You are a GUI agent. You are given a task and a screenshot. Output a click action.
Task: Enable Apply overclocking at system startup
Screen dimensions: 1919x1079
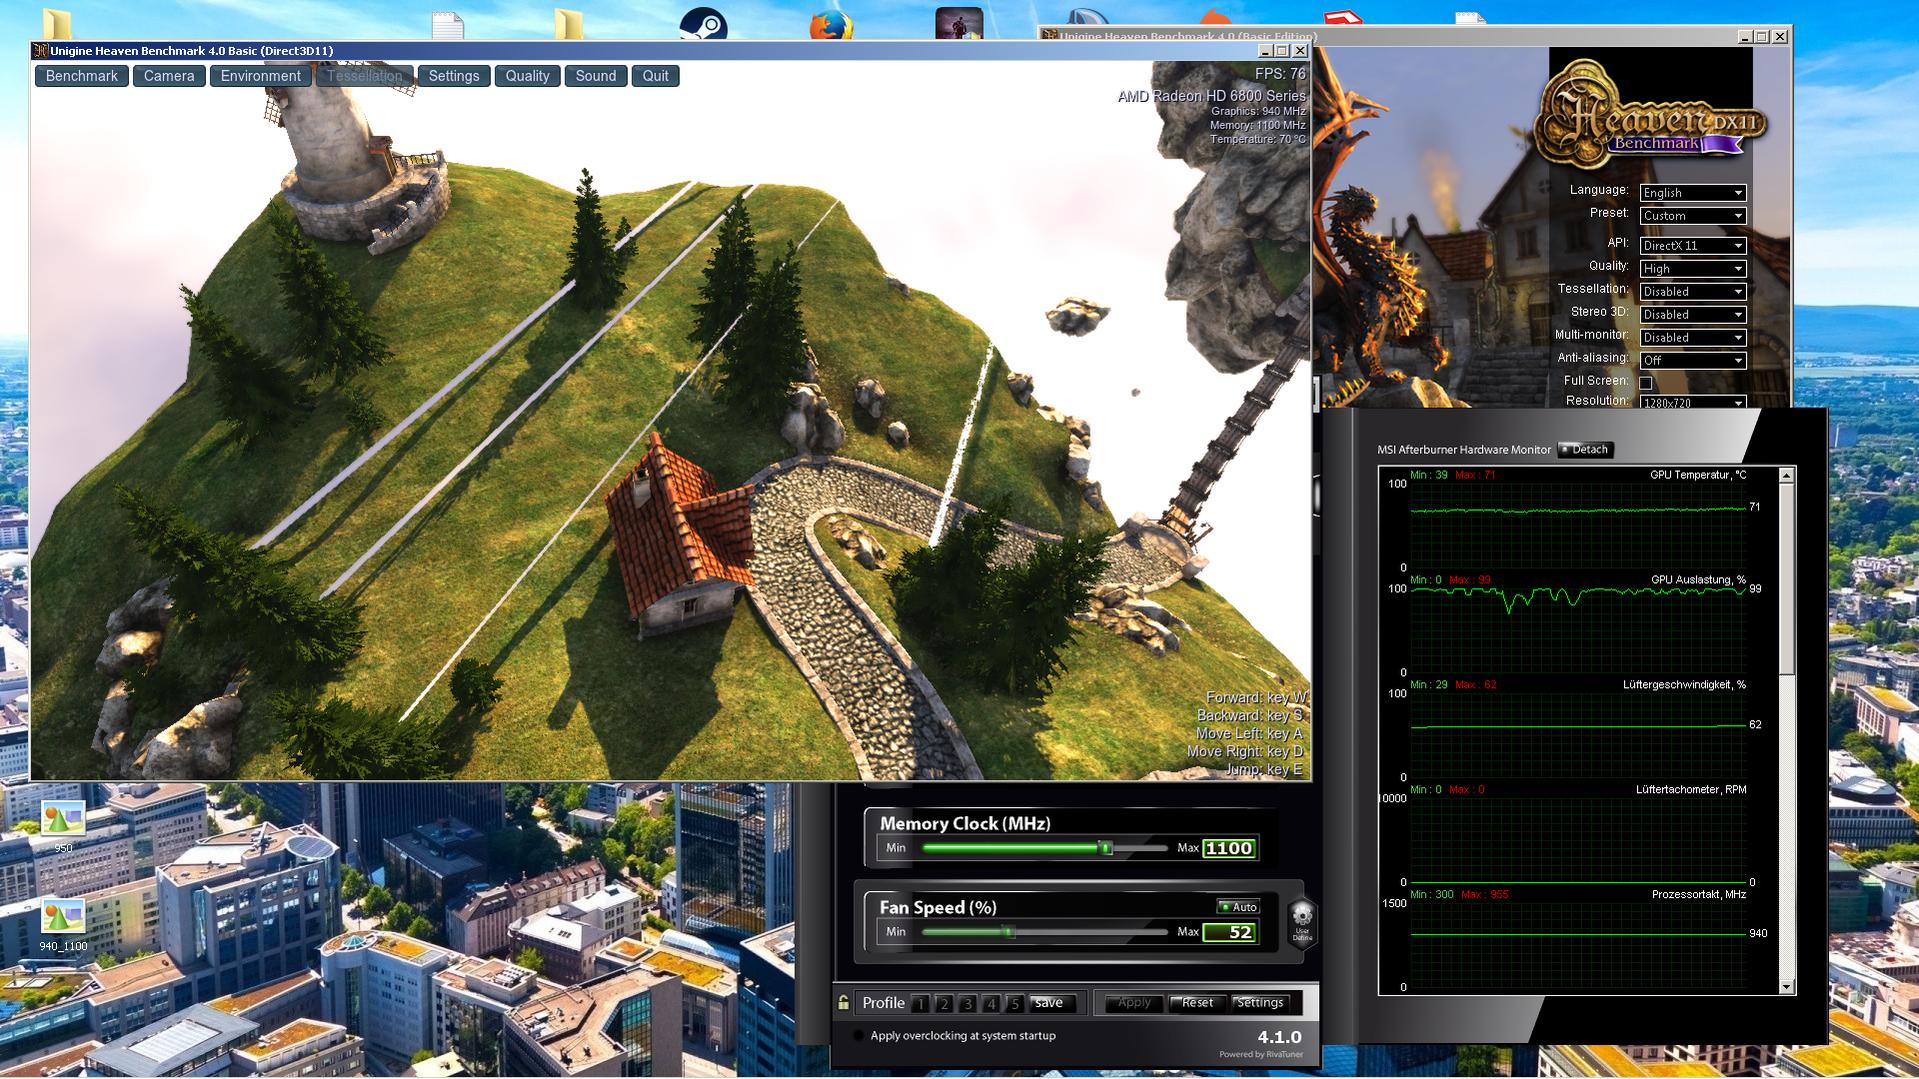(x=858, y=1035)
